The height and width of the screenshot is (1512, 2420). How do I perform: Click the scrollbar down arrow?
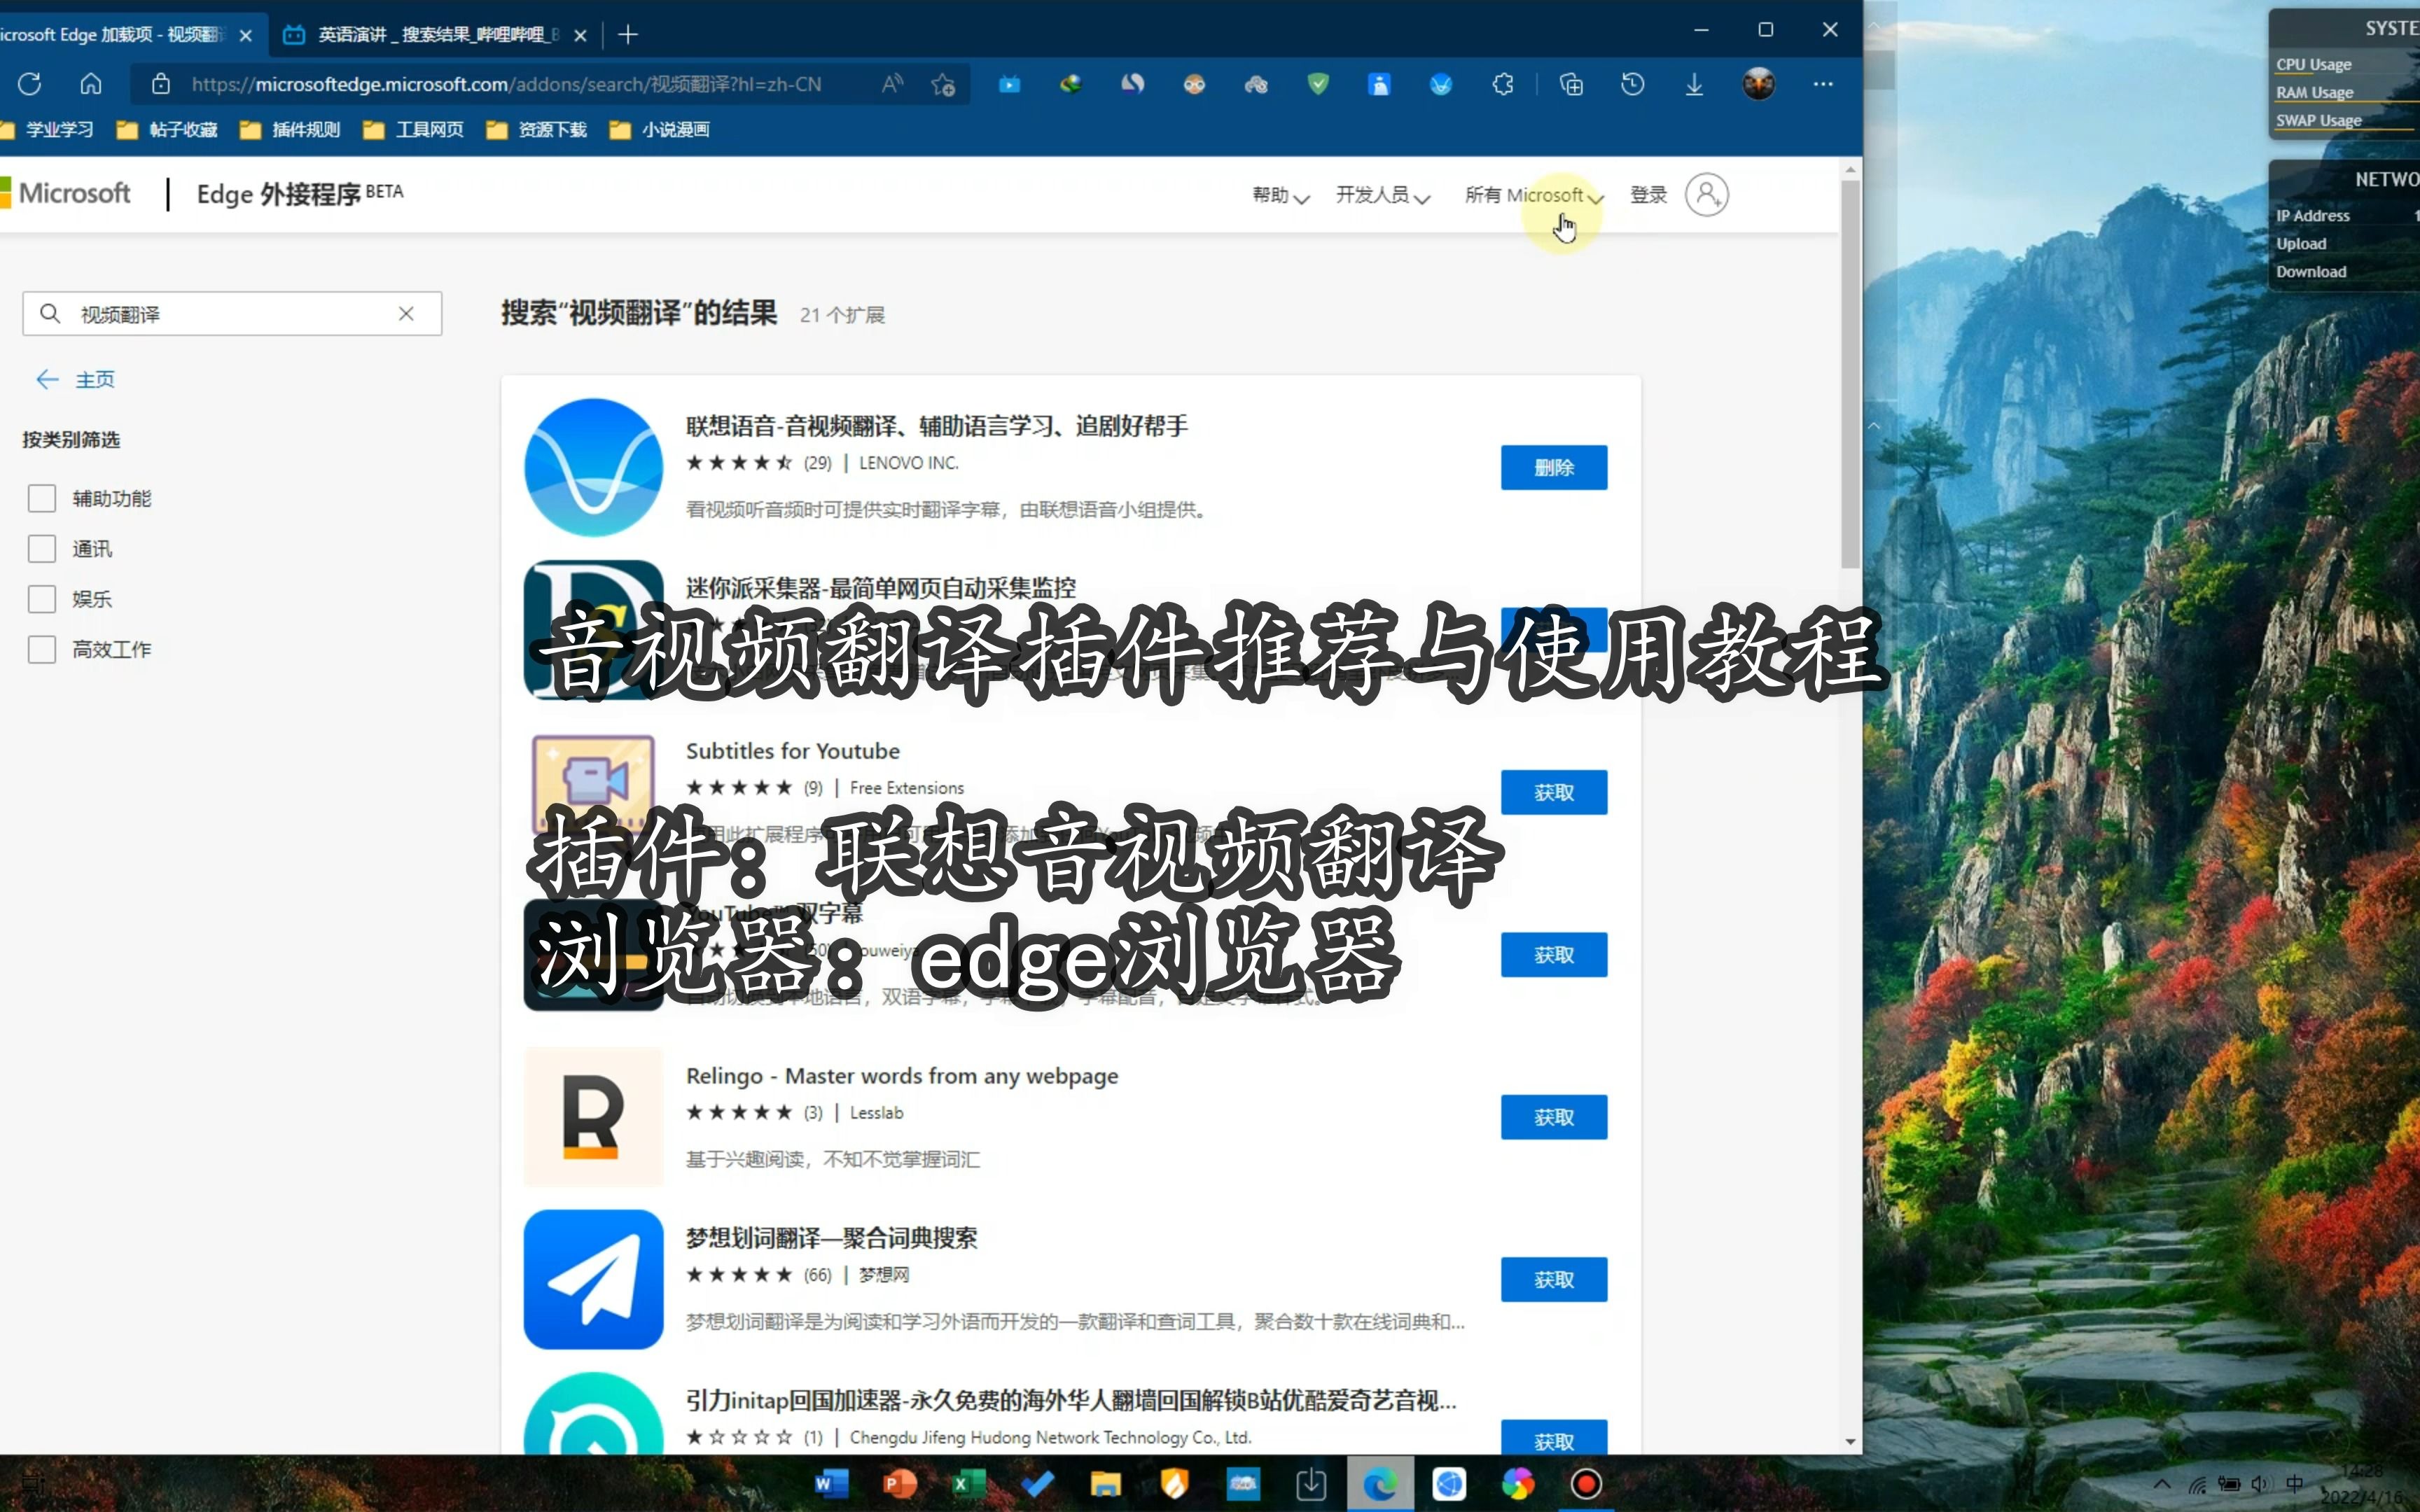1850,1442
